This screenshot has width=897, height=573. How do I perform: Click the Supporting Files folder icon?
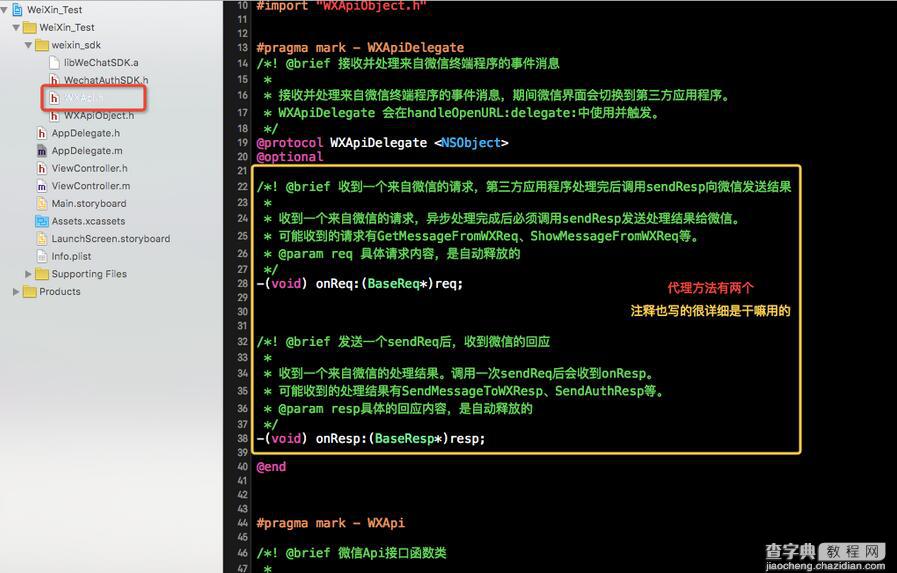coord(42,274)
